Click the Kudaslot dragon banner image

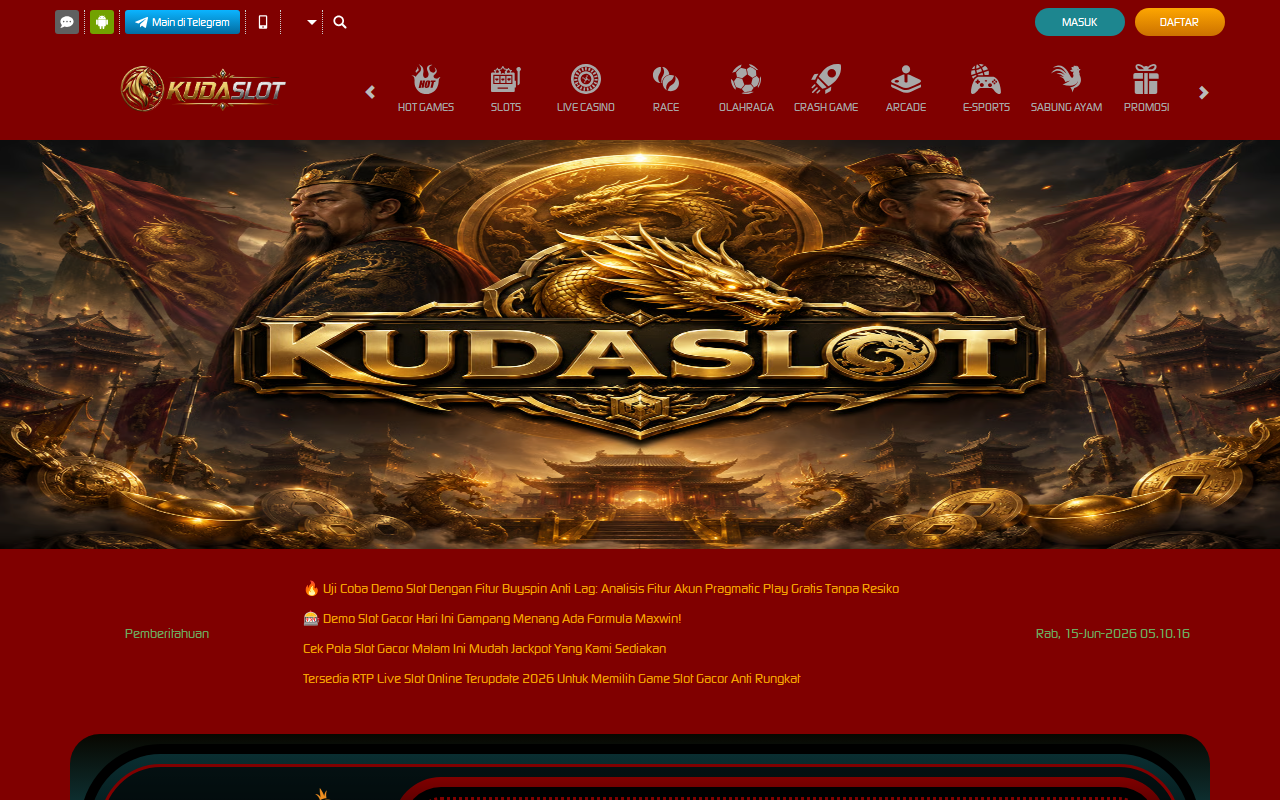pyautogui.click(x=640, y=344)
